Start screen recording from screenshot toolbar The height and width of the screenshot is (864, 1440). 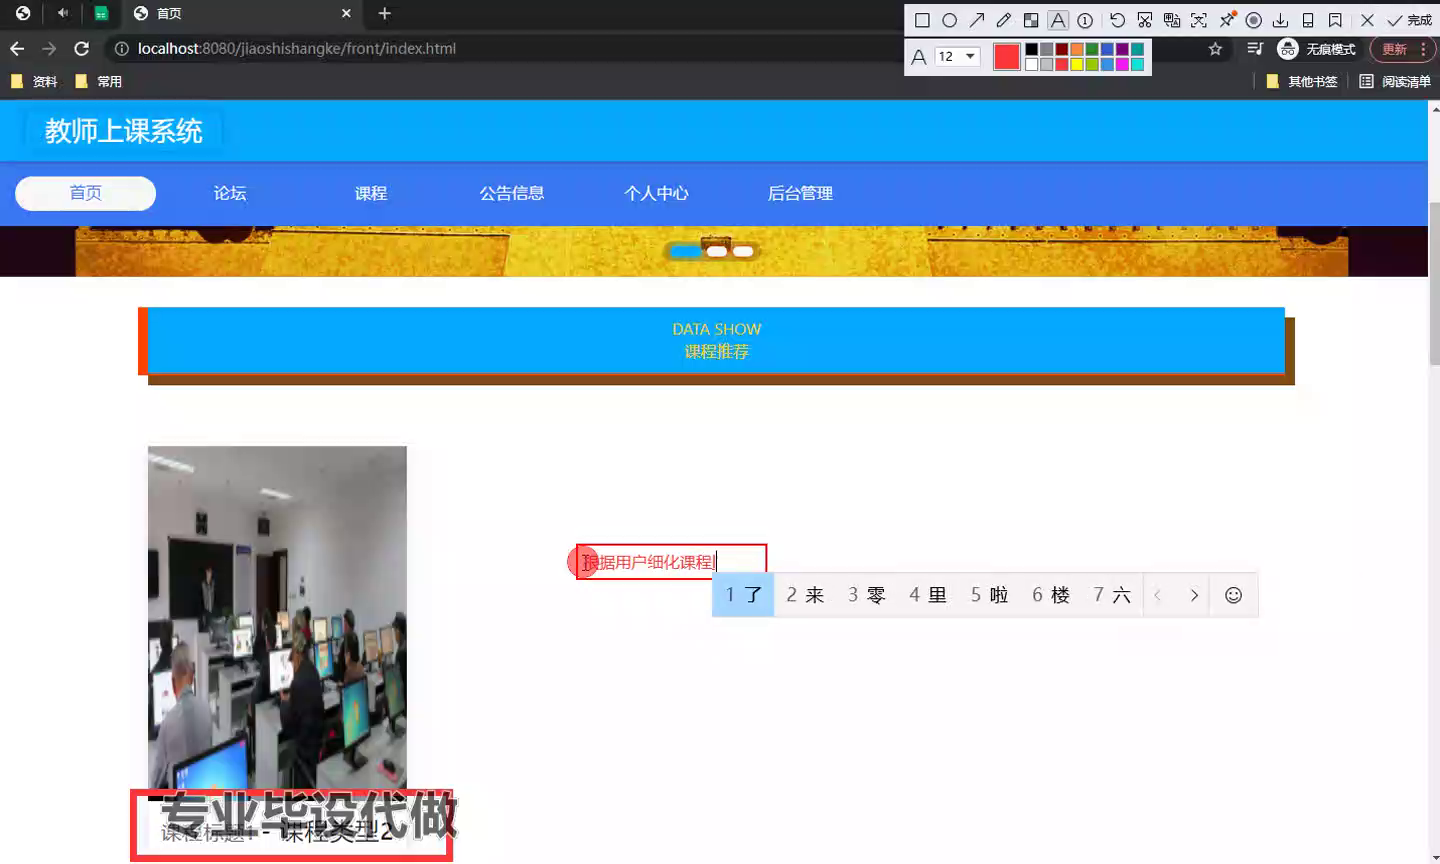click(1253, 20)
